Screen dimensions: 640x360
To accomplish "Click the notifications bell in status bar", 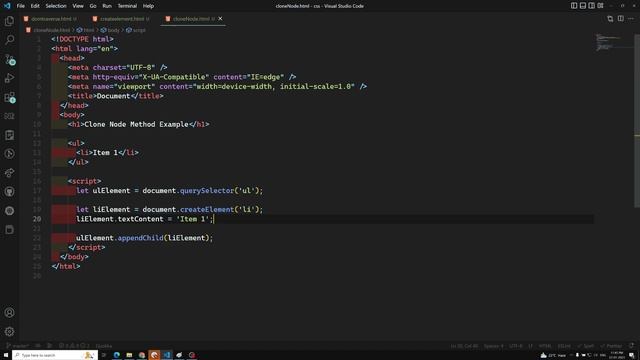I will click(631, 346).
